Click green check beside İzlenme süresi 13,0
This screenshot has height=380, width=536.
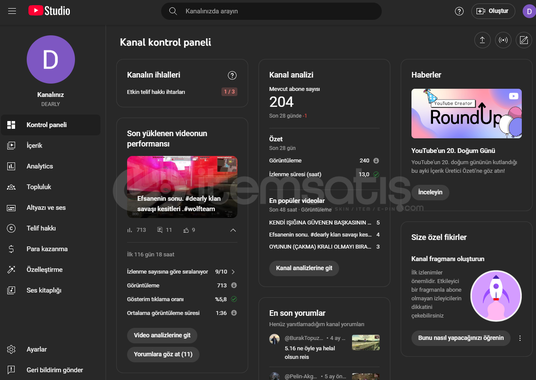pyautogui.click(x=376, y=174)
